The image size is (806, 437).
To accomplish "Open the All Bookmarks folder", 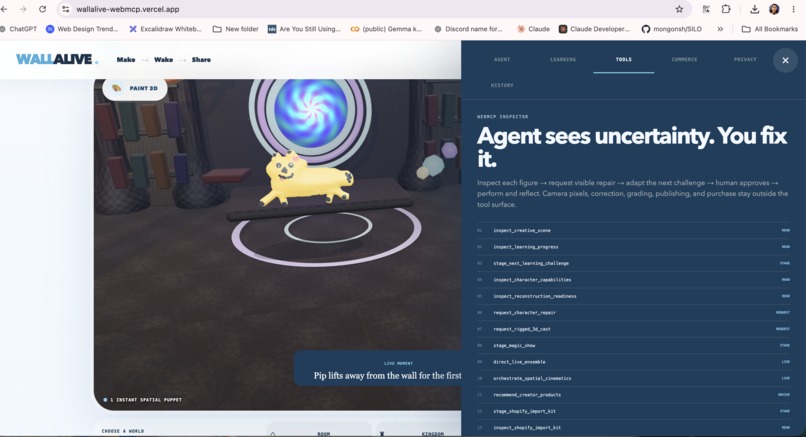I will tap(770, 29).
